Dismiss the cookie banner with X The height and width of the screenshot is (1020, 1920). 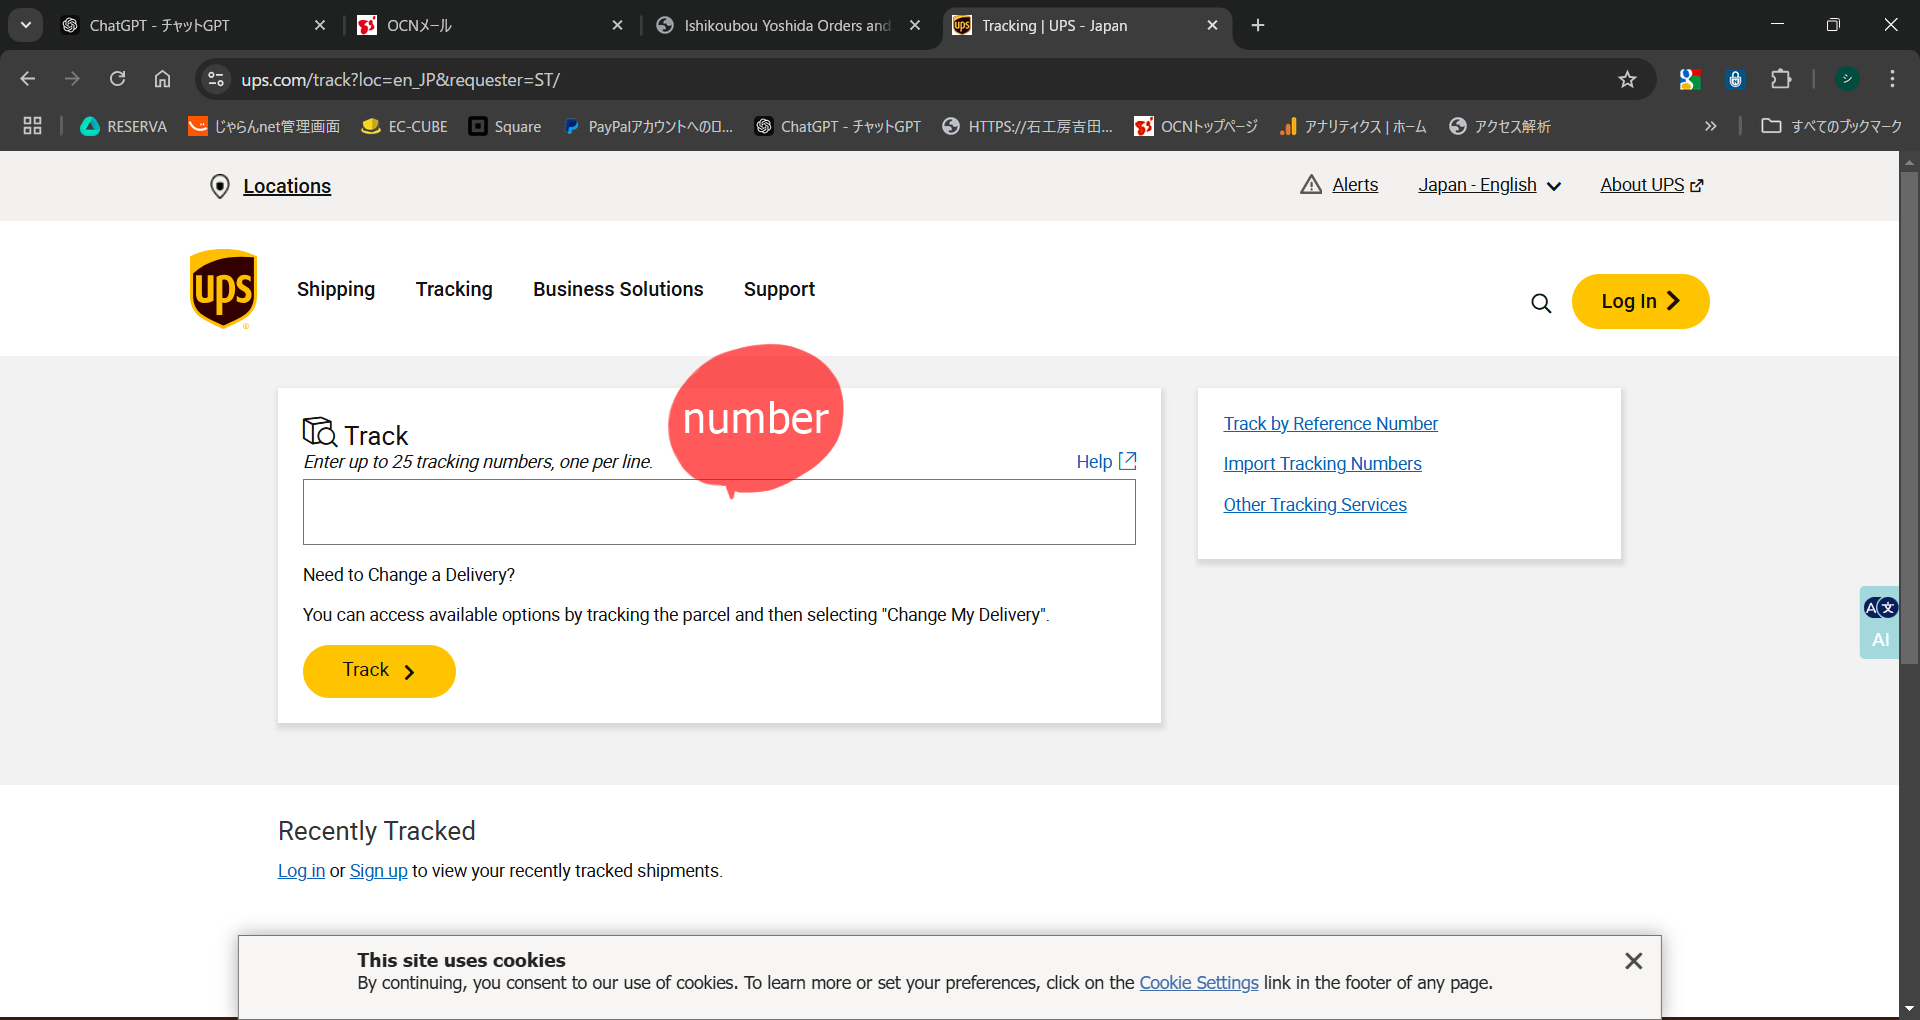pos(1634,961)
